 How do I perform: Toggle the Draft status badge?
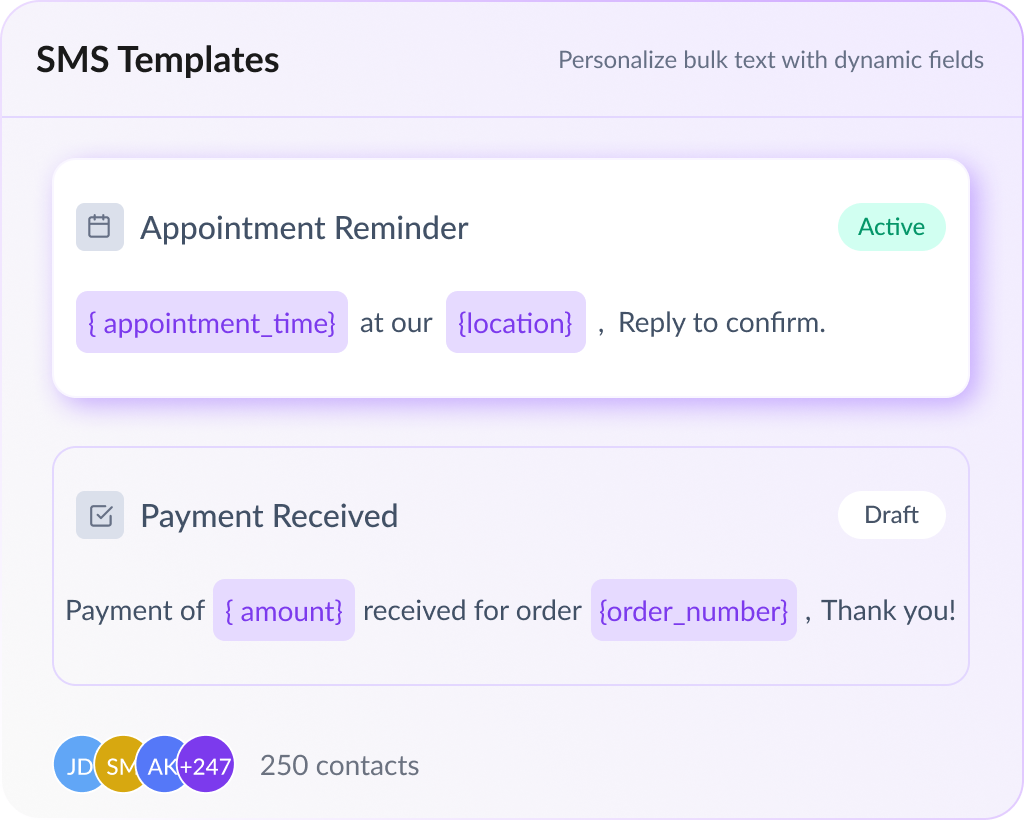(x=891, y=515)
